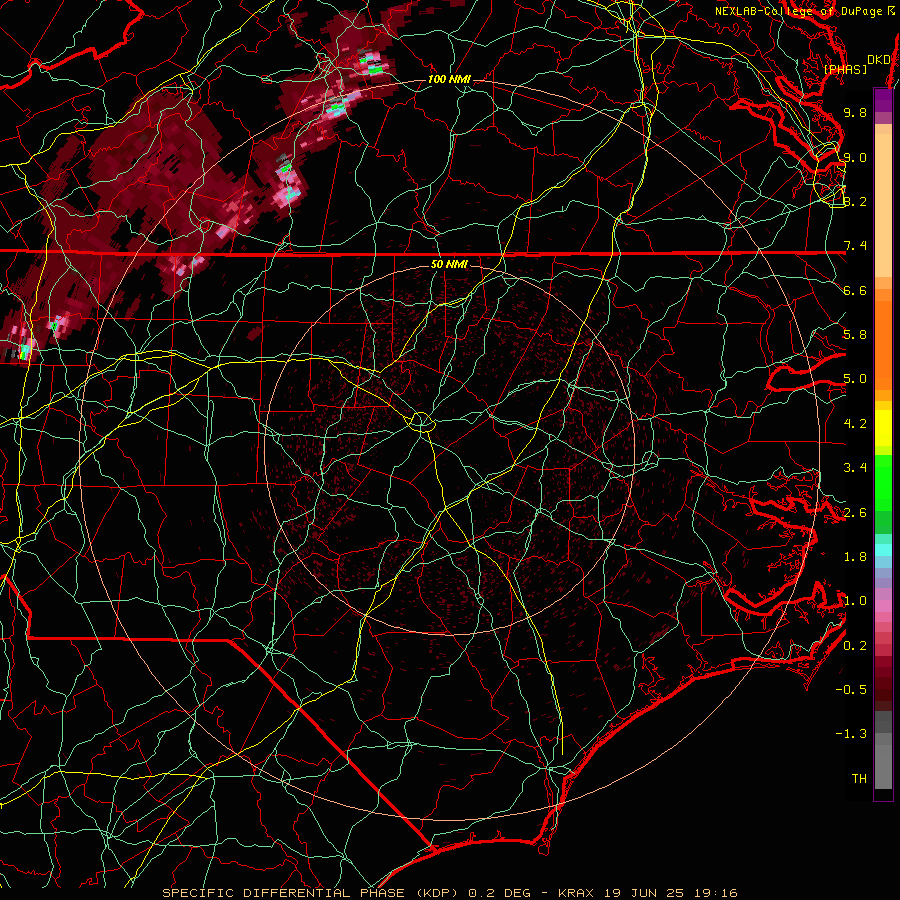This screenshot has height=900, width=900.
Task: Click the 8.2 scale value
Action: 855,201
